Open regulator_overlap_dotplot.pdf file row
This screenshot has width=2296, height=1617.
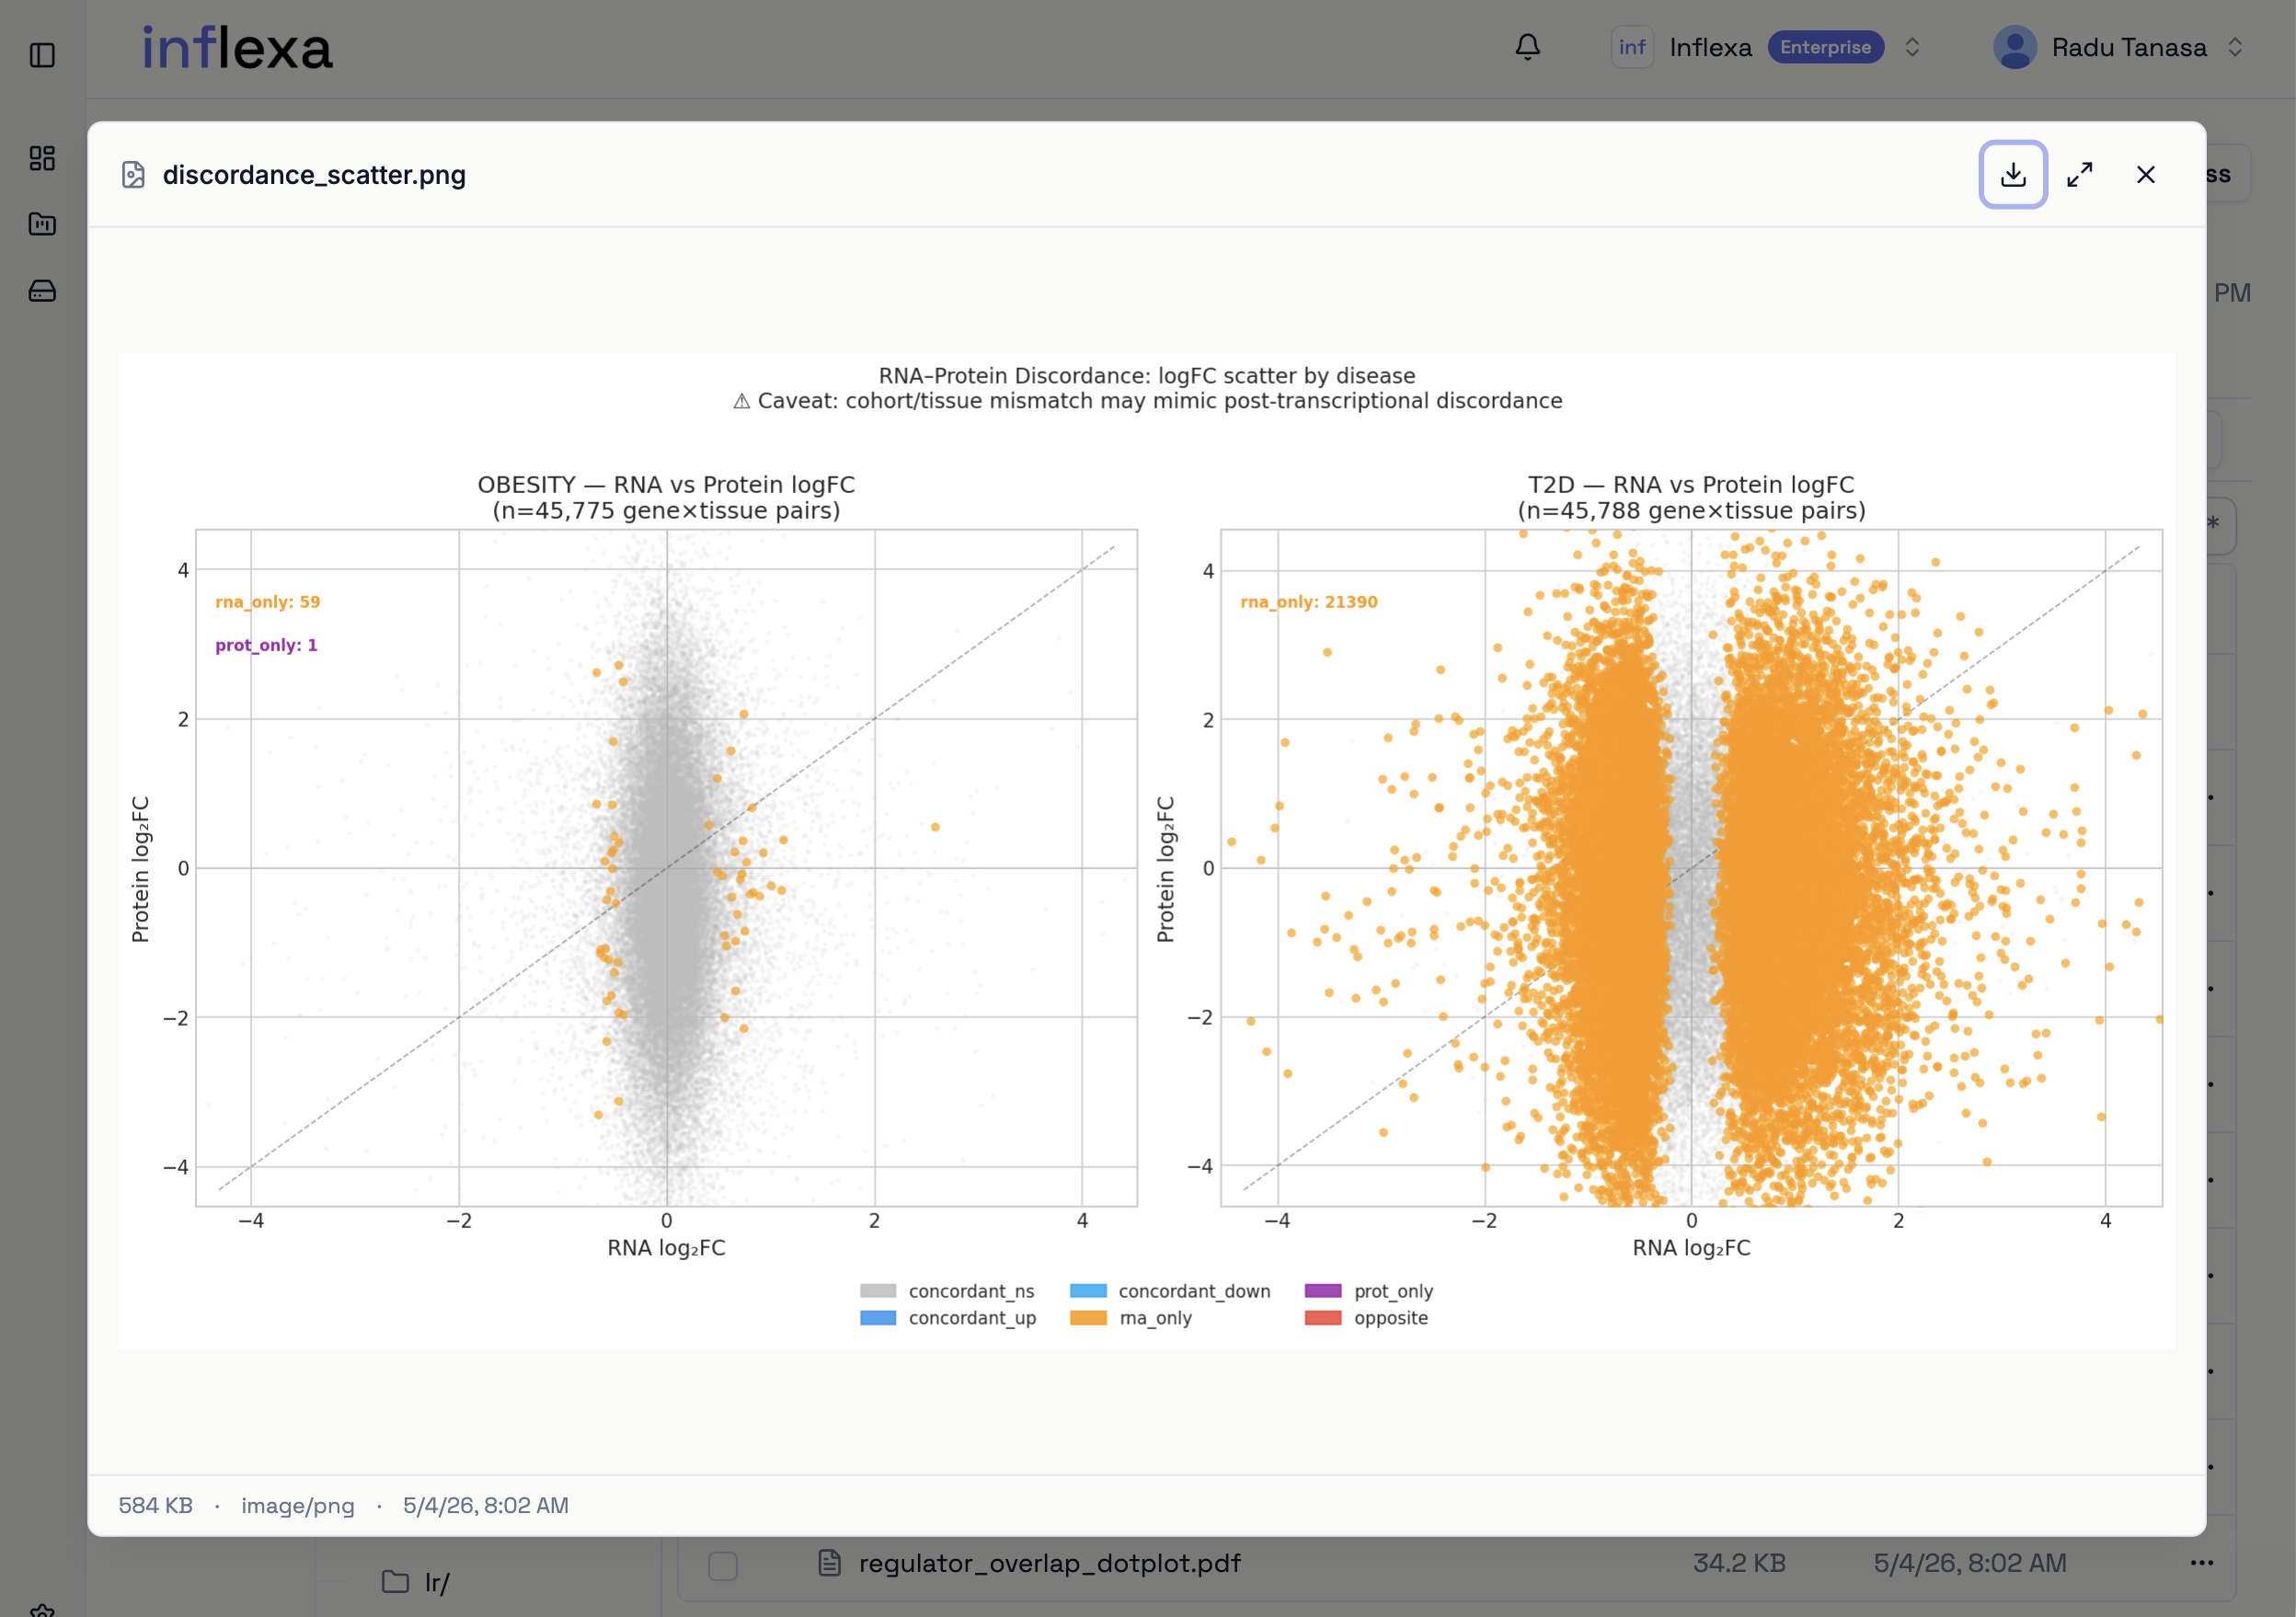point(1455,1563)
